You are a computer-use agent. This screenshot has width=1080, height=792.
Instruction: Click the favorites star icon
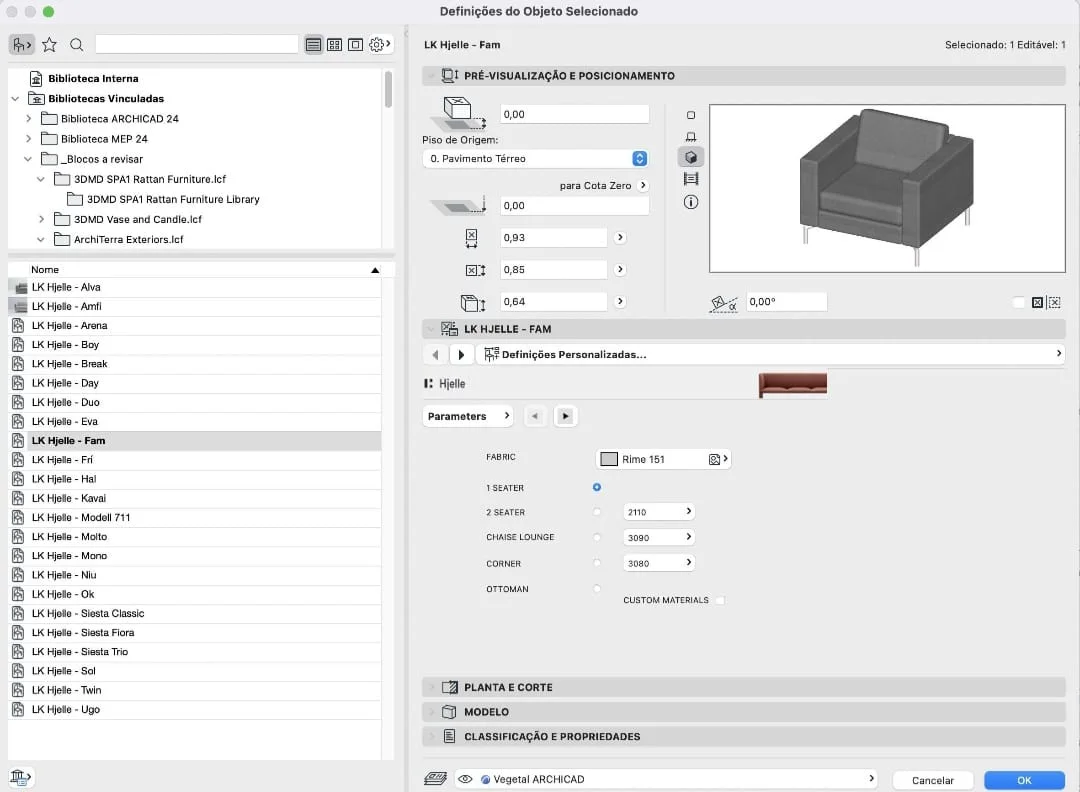(x=49, y=45)
